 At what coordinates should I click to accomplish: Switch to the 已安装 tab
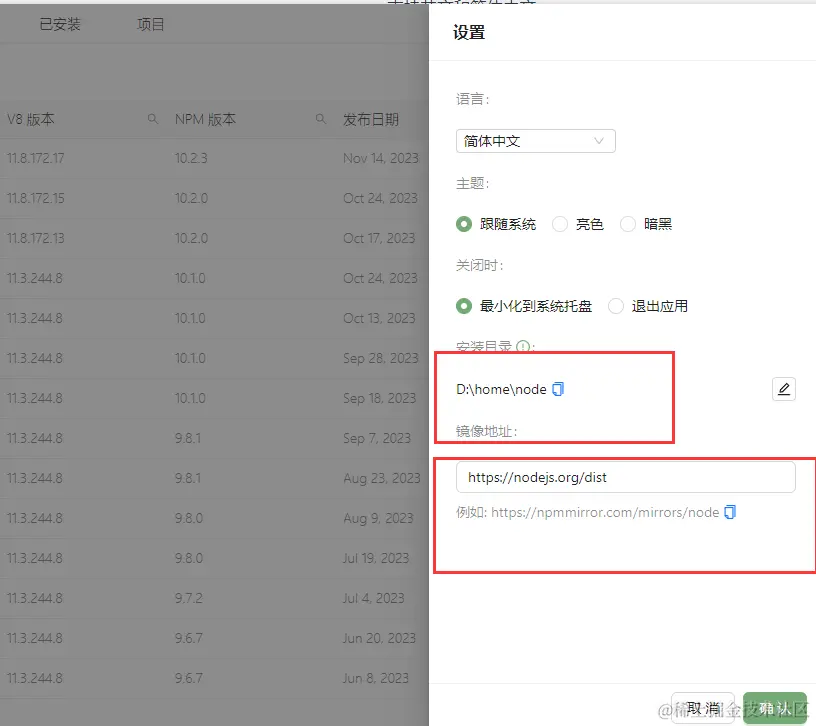click(60, 24)
